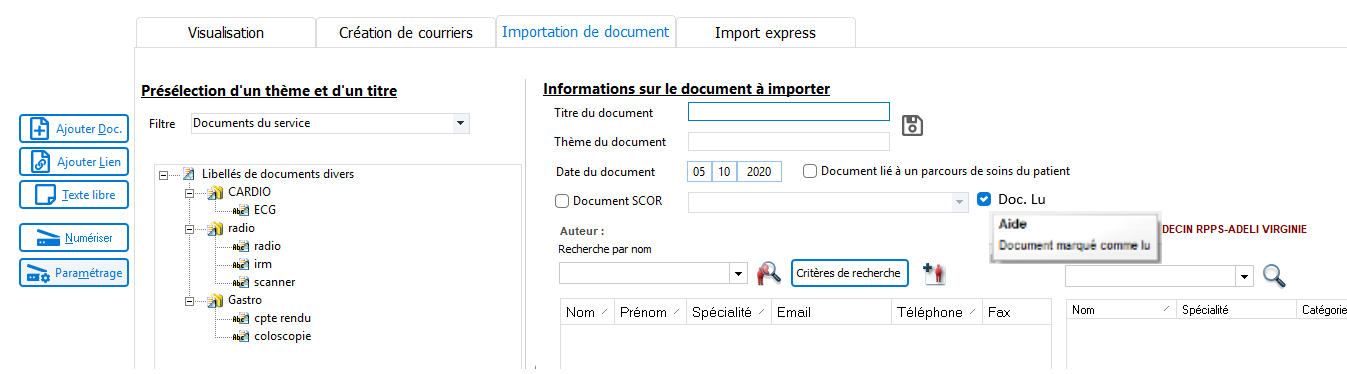
Task: Click Ajouter Lien button
Action: click(74, 161)
